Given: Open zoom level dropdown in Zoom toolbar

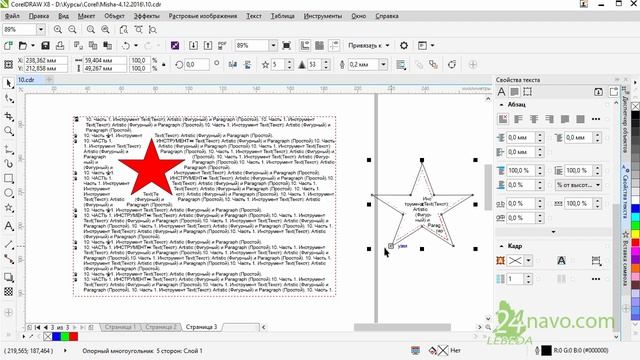Looking at the screenshot, I should pyautogui.click(x=40, y=30).
